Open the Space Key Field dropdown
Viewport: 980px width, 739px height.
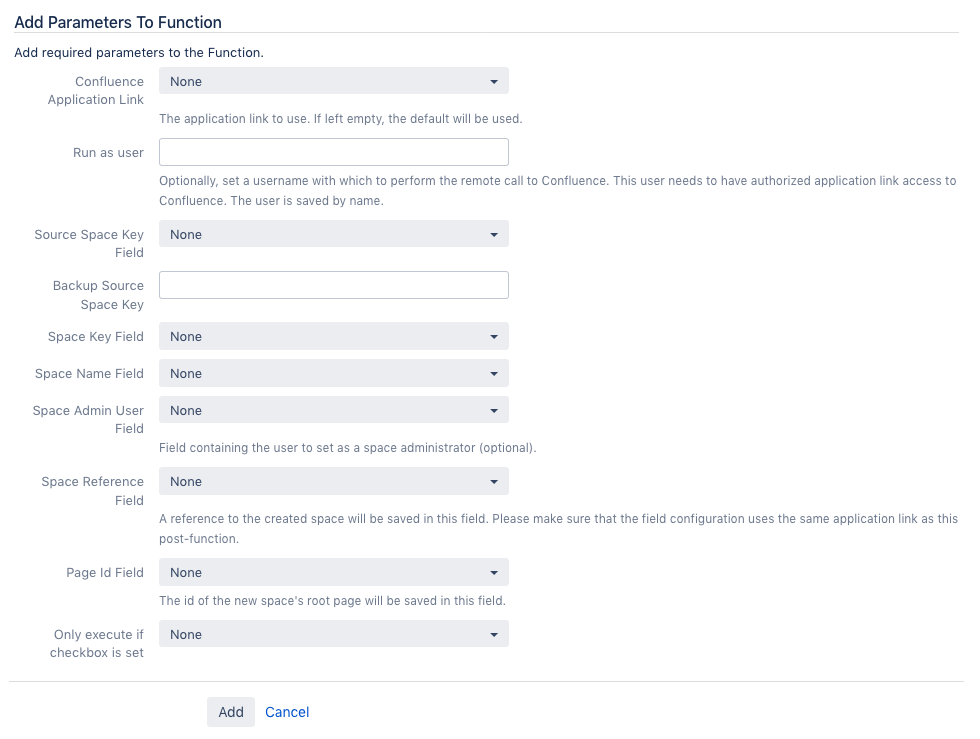click(x=334, y=336)
